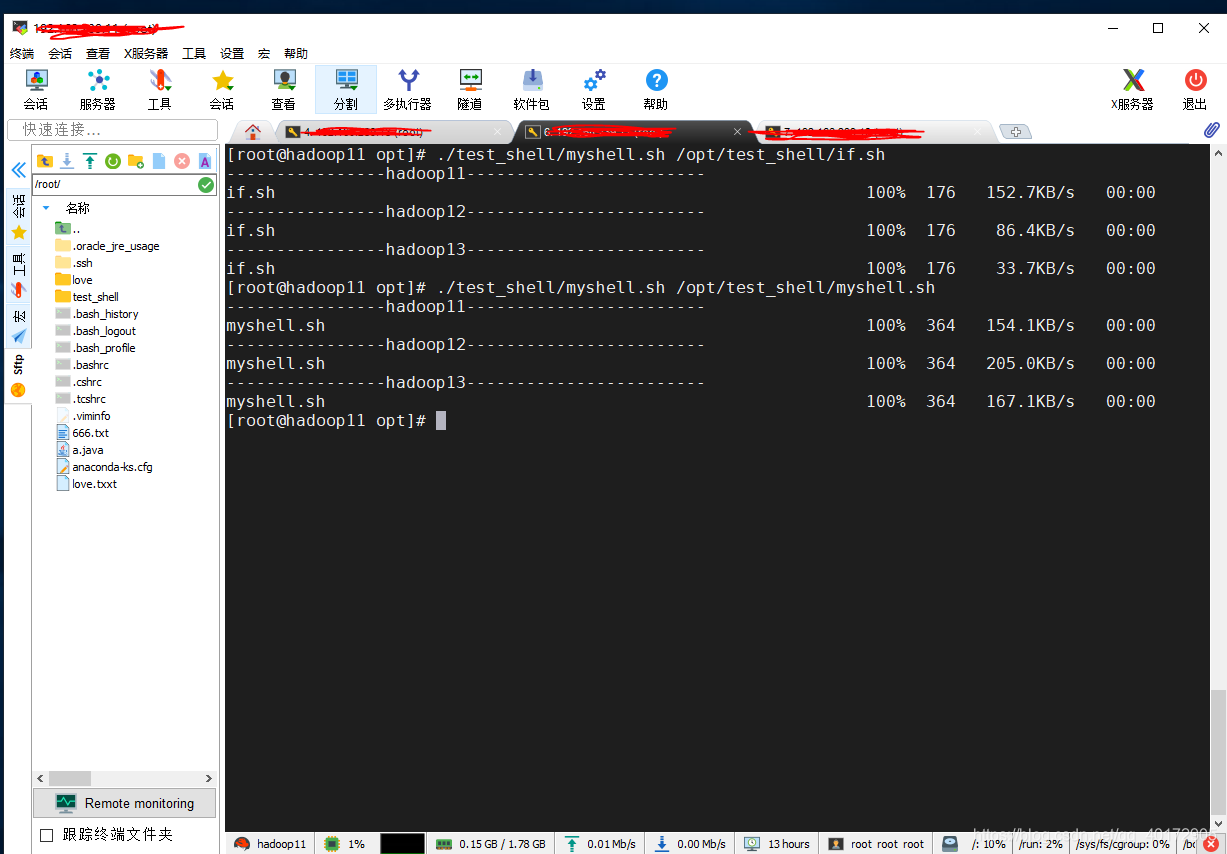This screenshot has width=1227, height=854.
Task: Select the test_shell folder
Action: coord(87,297)
